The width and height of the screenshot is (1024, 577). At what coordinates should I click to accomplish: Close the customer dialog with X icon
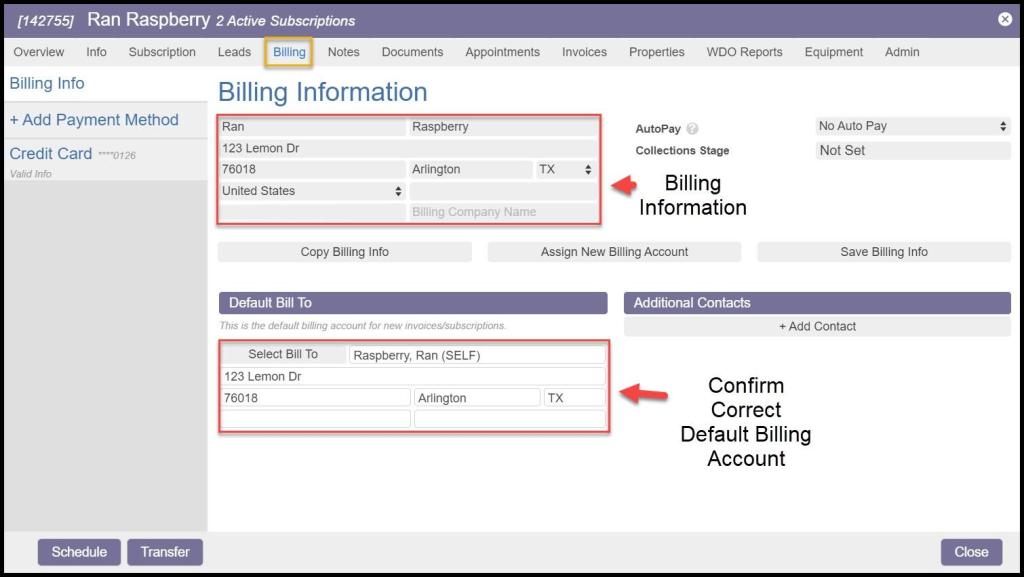(x=1004, y=19)
